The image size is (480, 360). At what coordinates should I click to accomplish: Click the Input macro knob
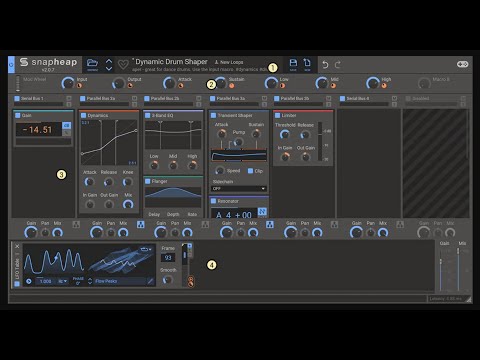68,83
